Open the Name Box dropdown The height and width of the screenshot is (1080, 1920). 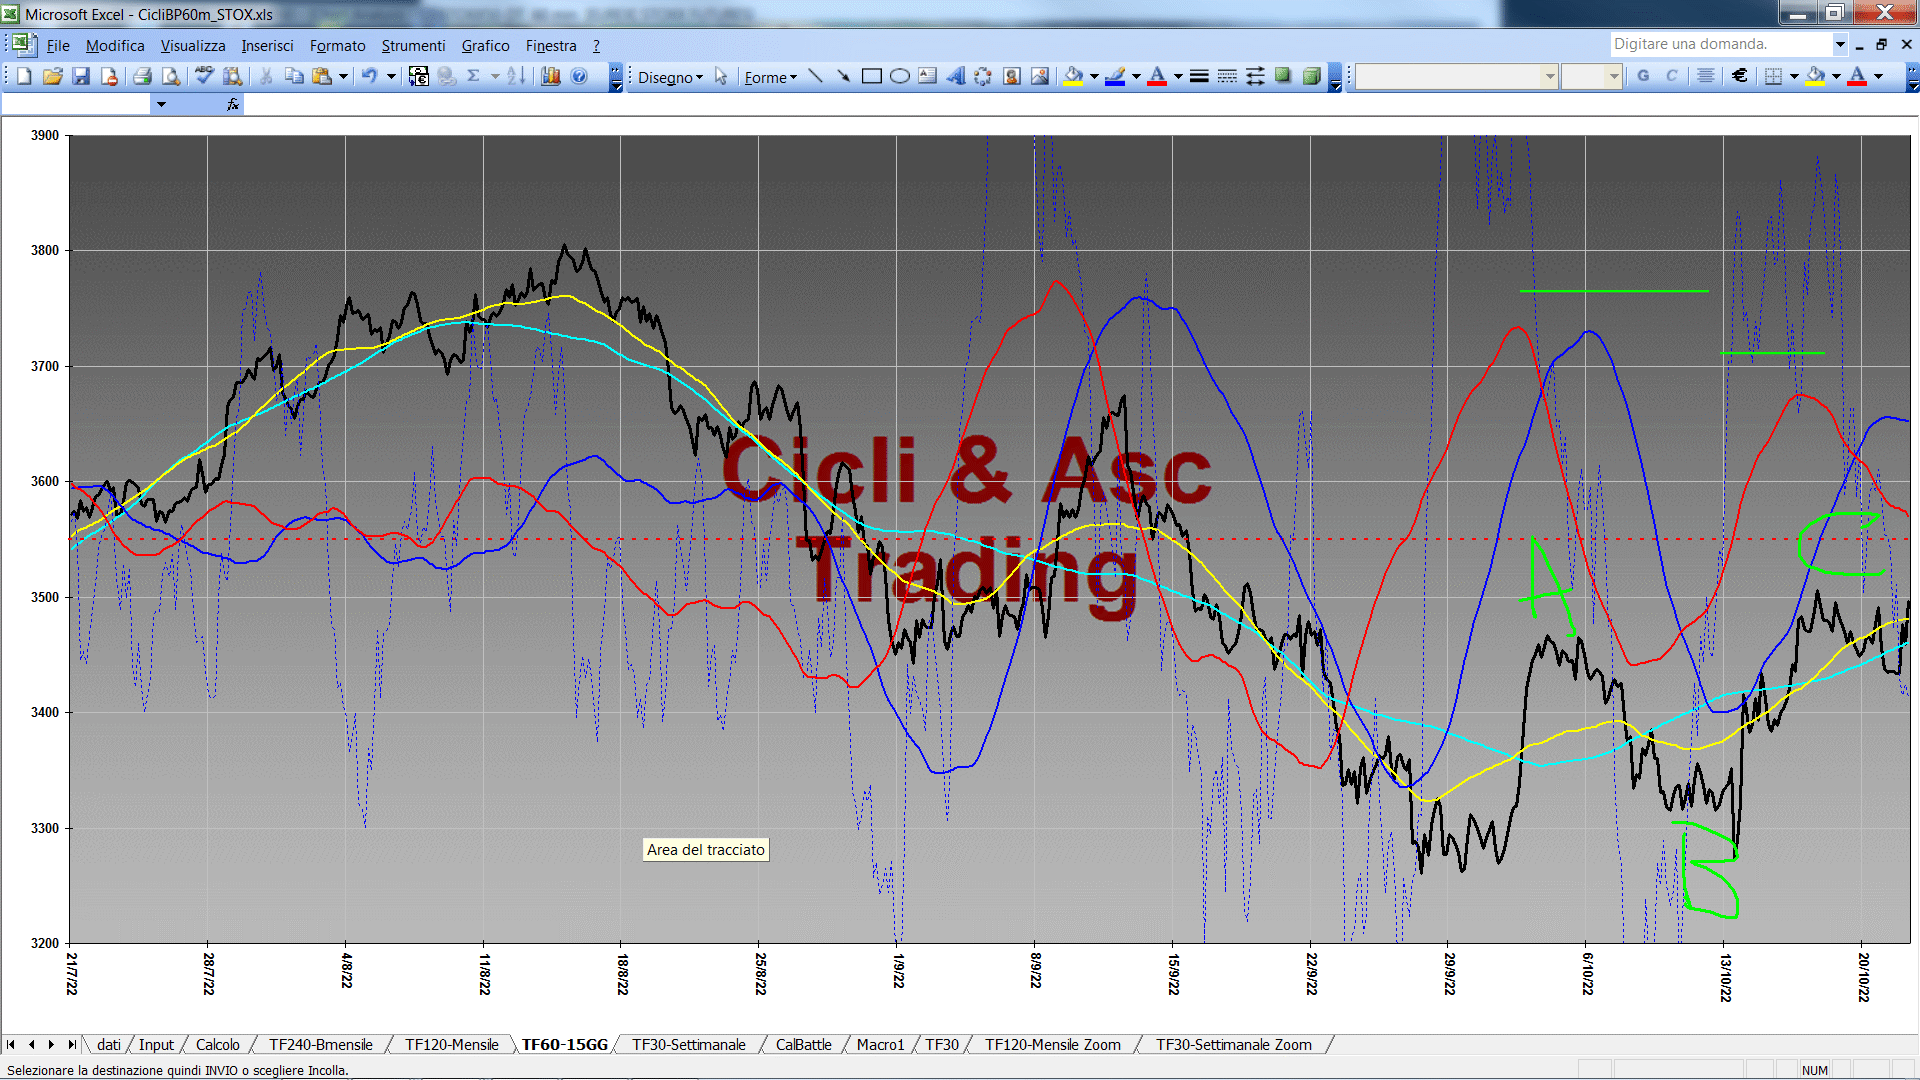click(160, 104)
